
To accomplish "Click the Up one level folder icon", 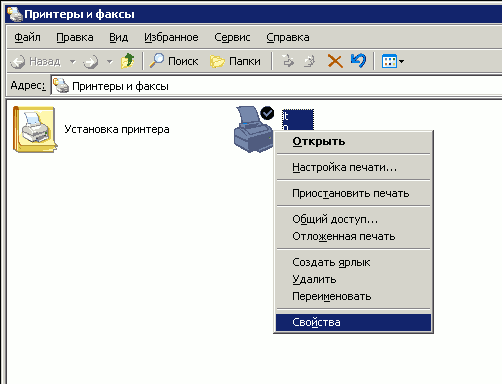I will point(127,61).
